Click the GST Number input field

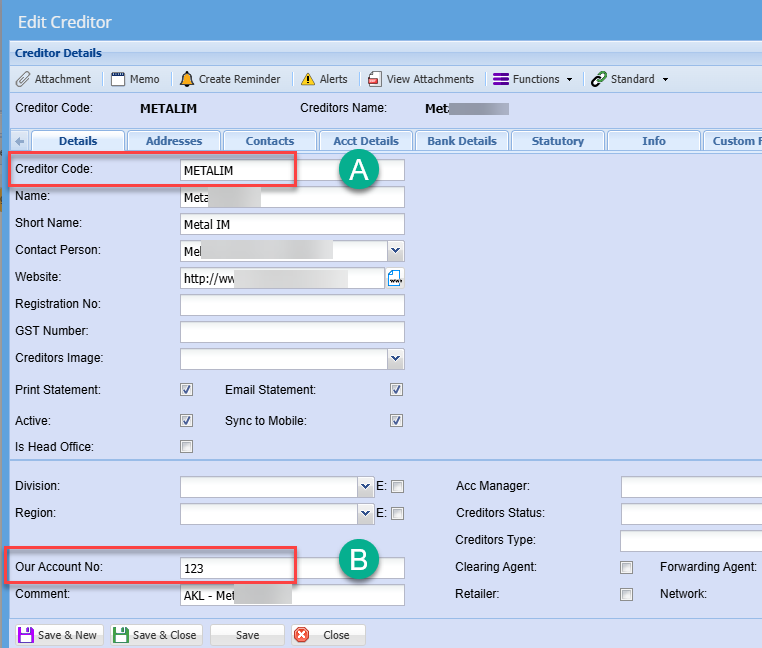(292, 332)
